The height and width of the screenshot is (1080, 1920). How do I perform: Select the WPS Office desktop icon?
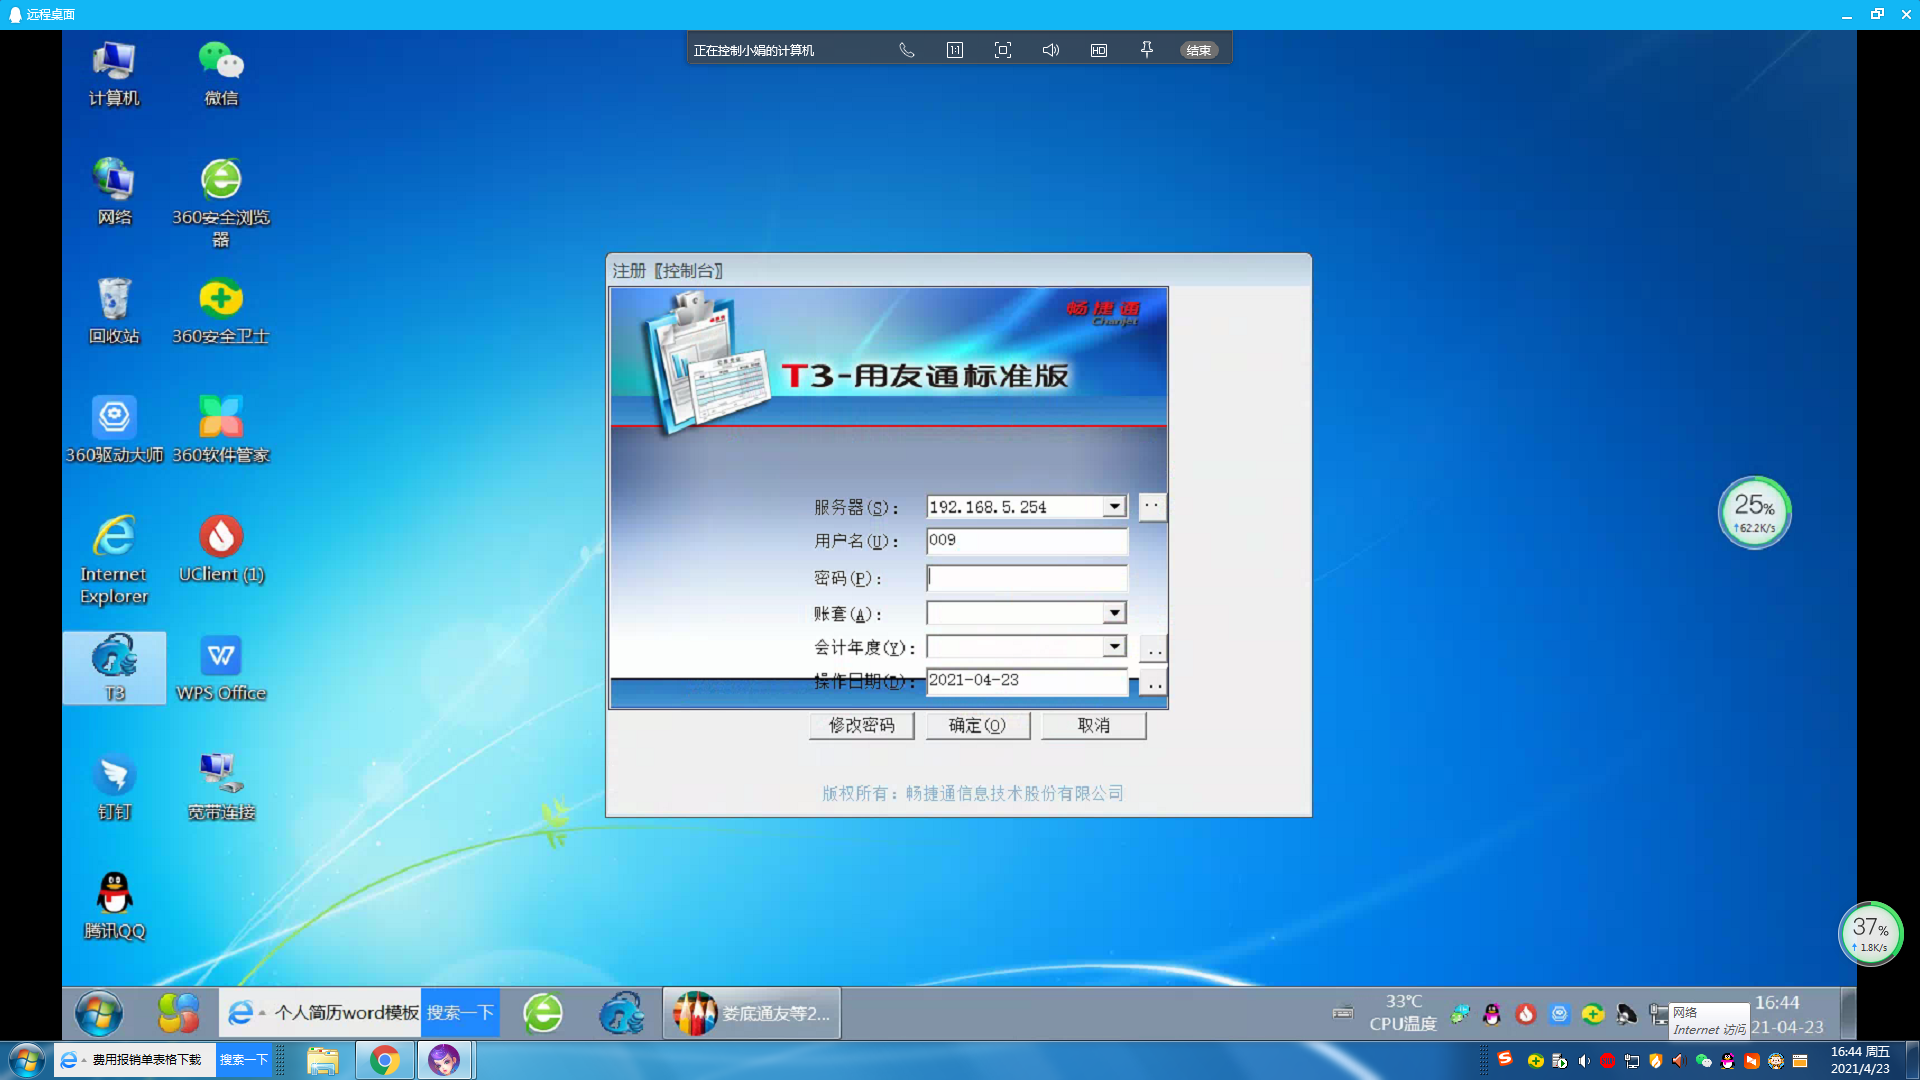(221, 668)
